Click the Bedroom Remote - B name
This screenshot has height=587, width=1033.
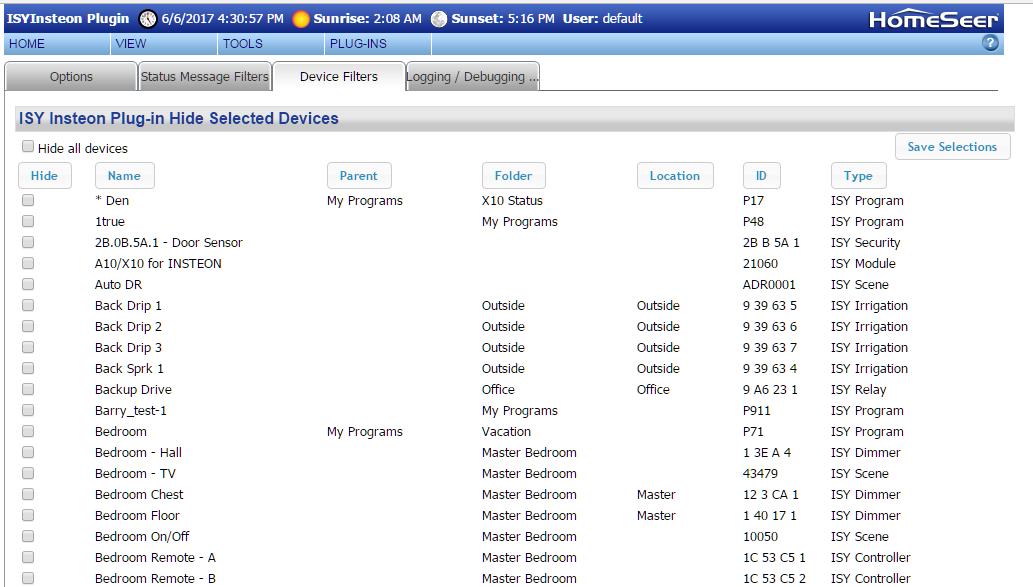(x=155, y=578)
